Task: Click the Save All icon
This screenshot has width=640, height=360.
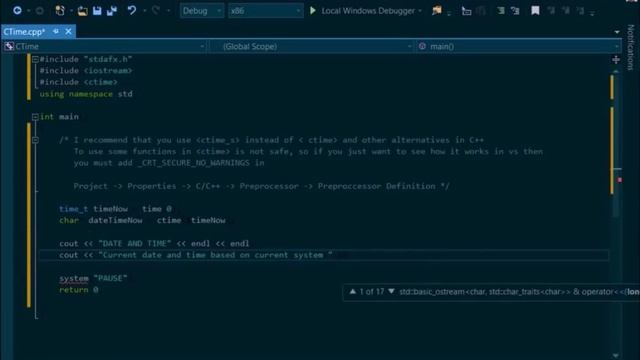Action: (111, 11)
